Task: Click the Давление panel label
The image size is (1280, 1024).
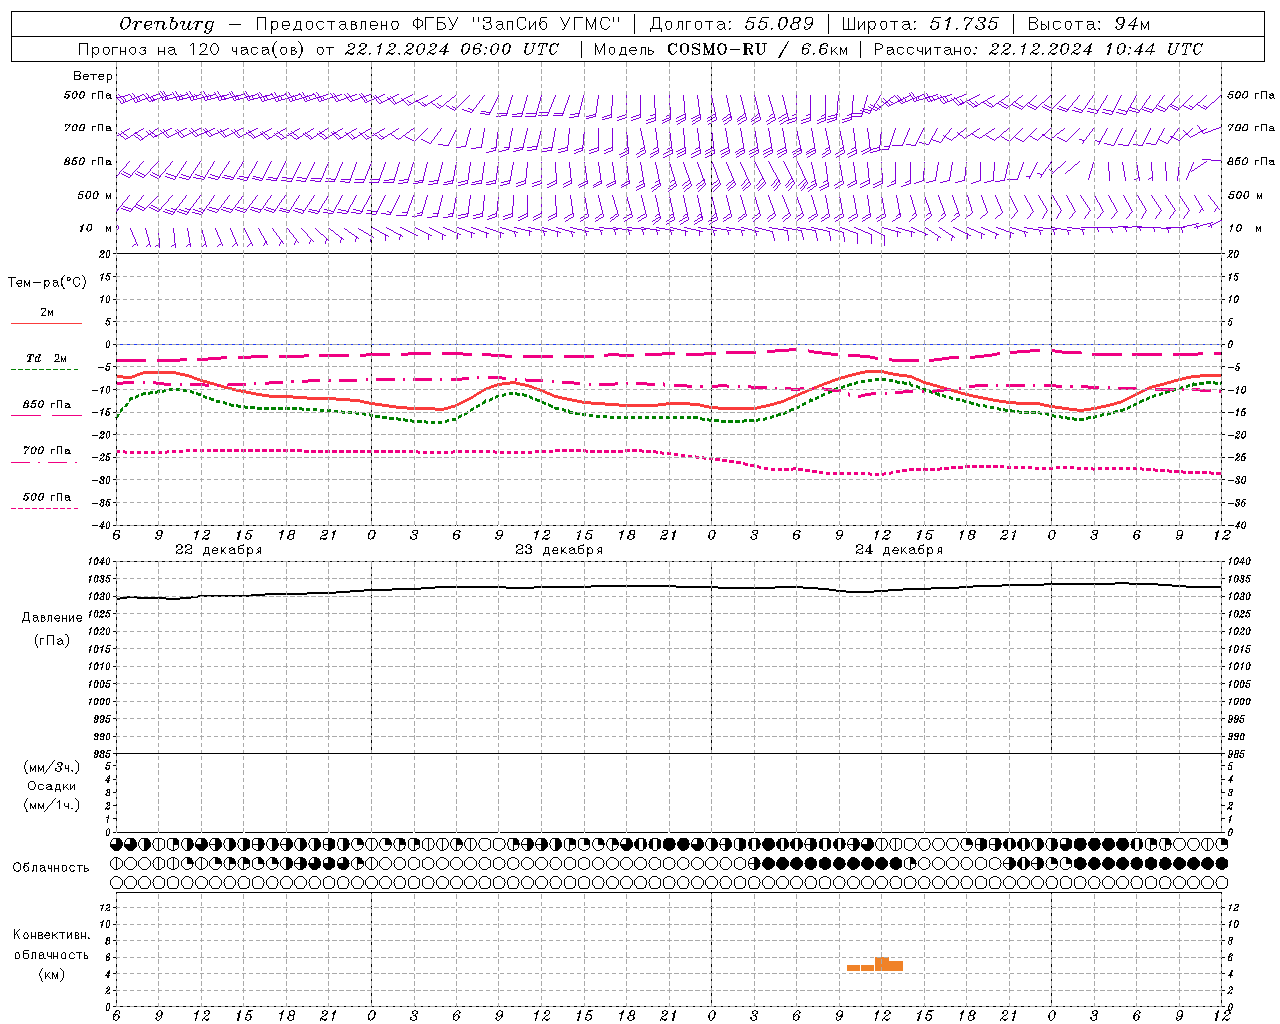Action: pyautogui.click(x=52, y=618)
